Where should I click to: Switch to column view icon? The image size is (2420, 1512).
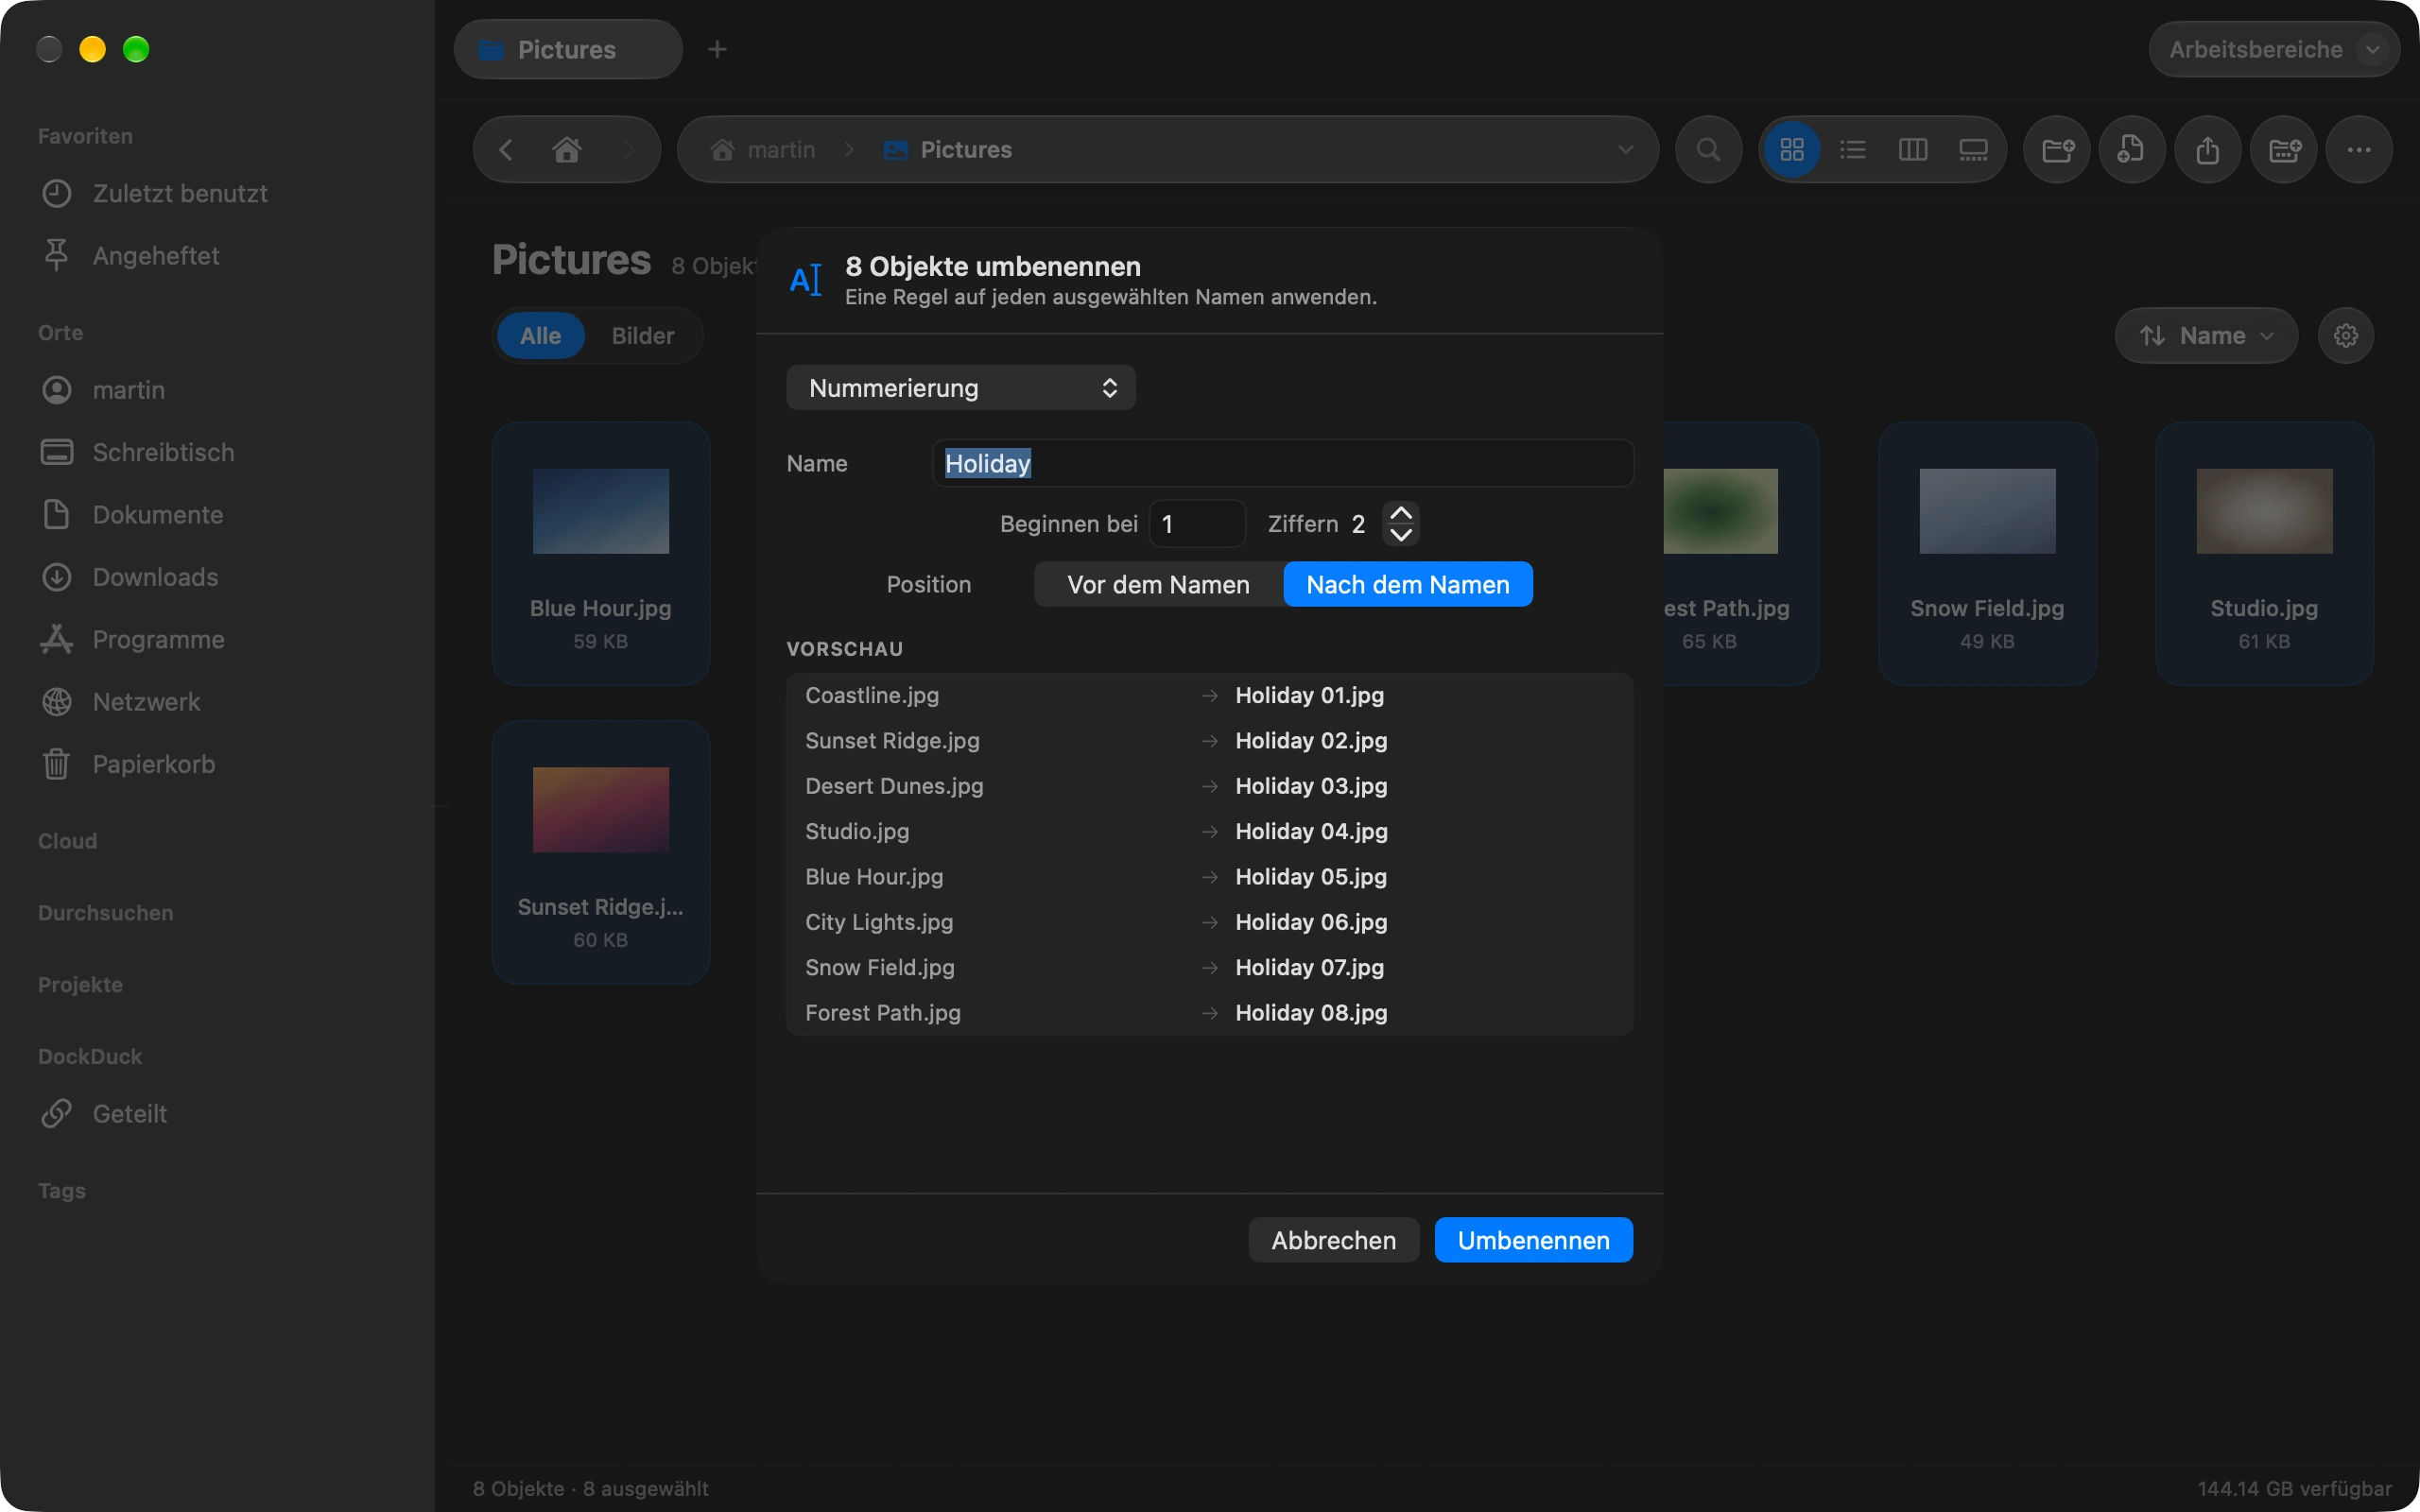pyautogui.click(x=1912, y=150)
